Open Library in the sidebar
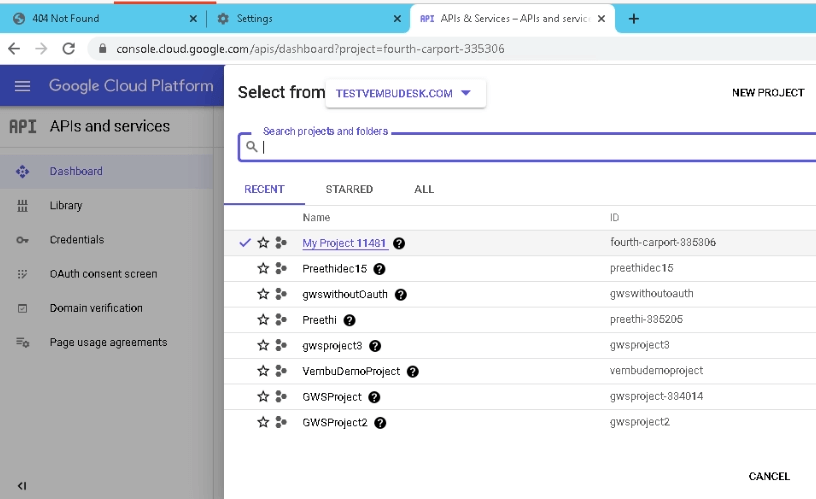The width and height of the screenshot is (816, 499). [66, 206]
